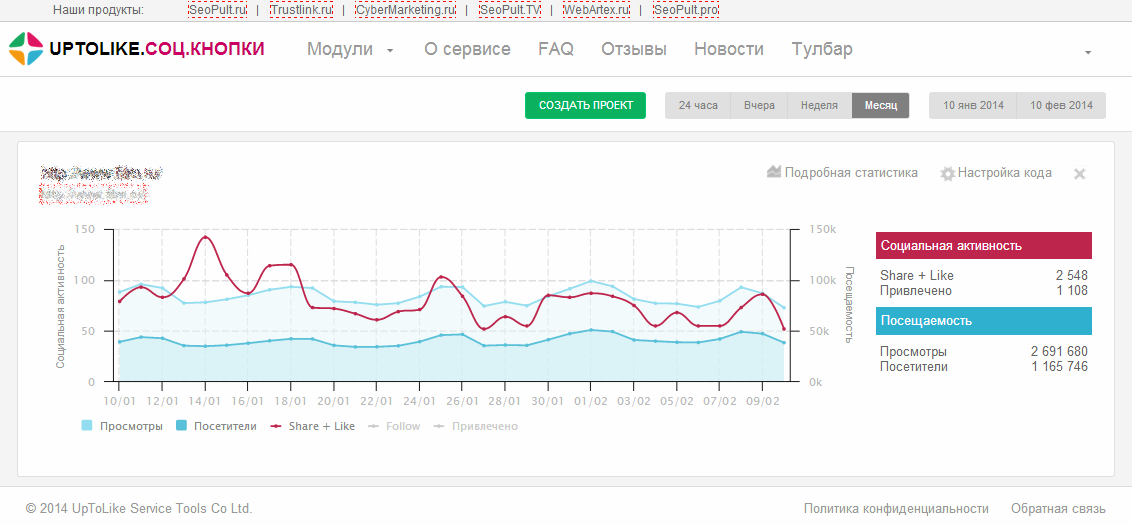This screenshot has height=525, width=1132.
Task: Click the Просмотры value 2 691 680
Action: pyautogui.click(x=1059, y=352)
